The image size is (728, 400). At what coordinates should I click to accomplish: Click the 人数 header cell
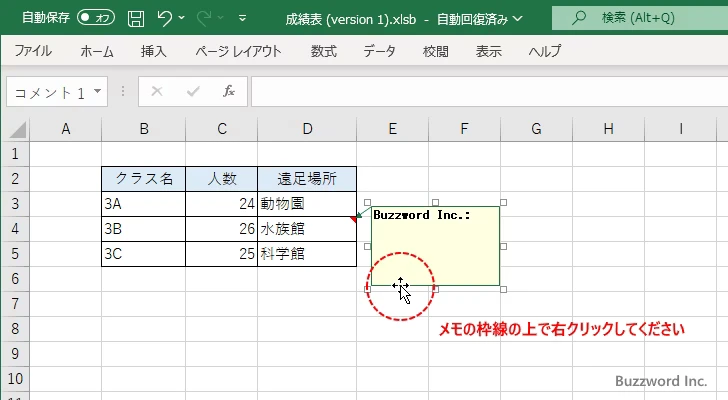(x=221, y=179)
